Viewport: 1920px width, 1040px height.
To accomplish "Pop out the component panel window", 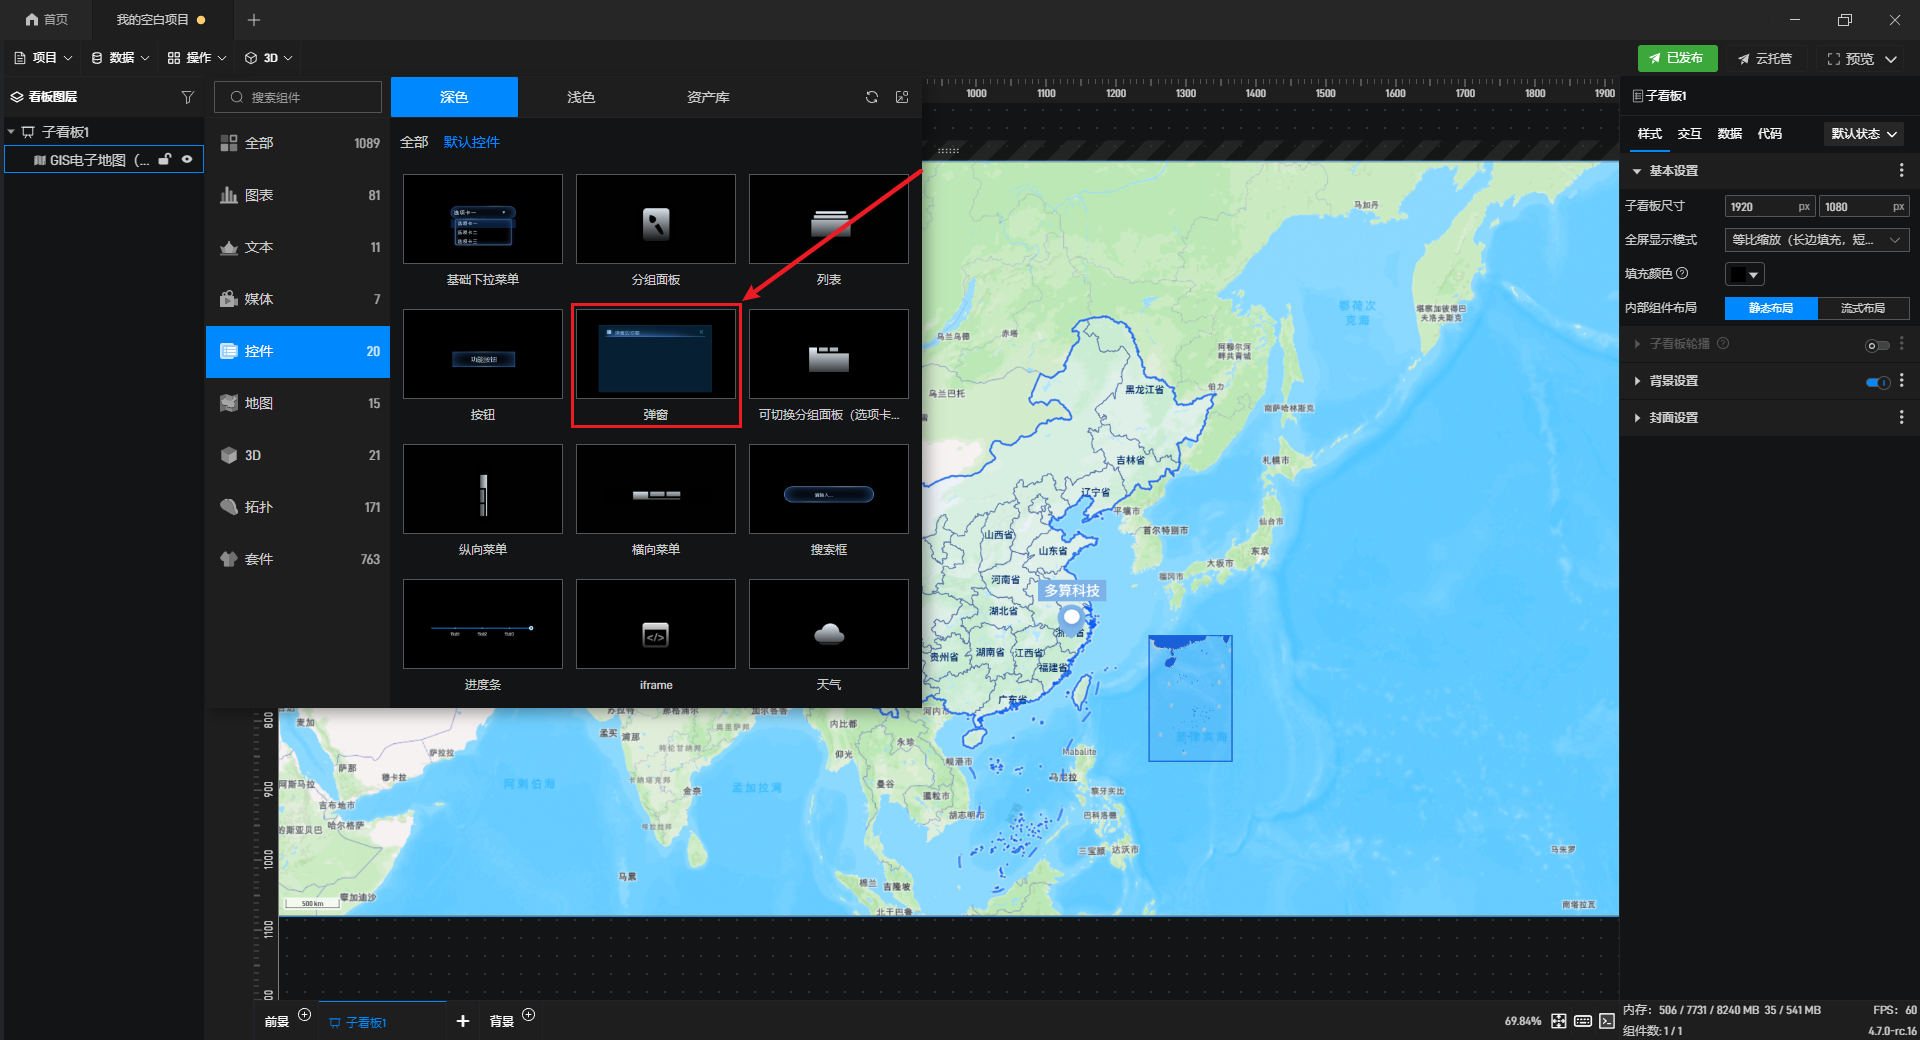I will pos(902,97).
